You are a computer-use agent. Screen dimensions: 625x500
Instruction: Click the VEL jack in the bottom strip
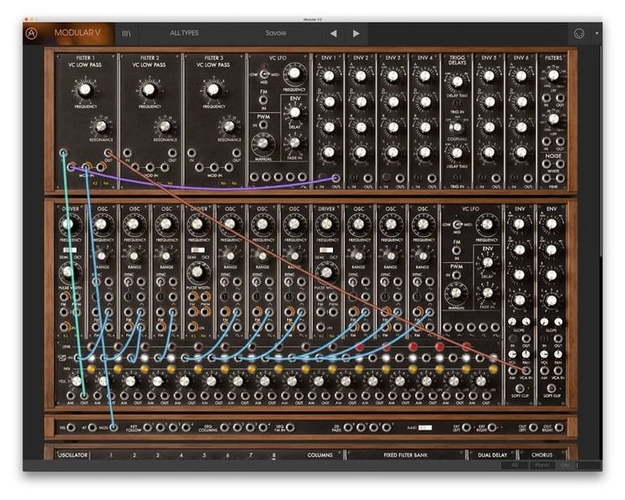tap(71, 428)
